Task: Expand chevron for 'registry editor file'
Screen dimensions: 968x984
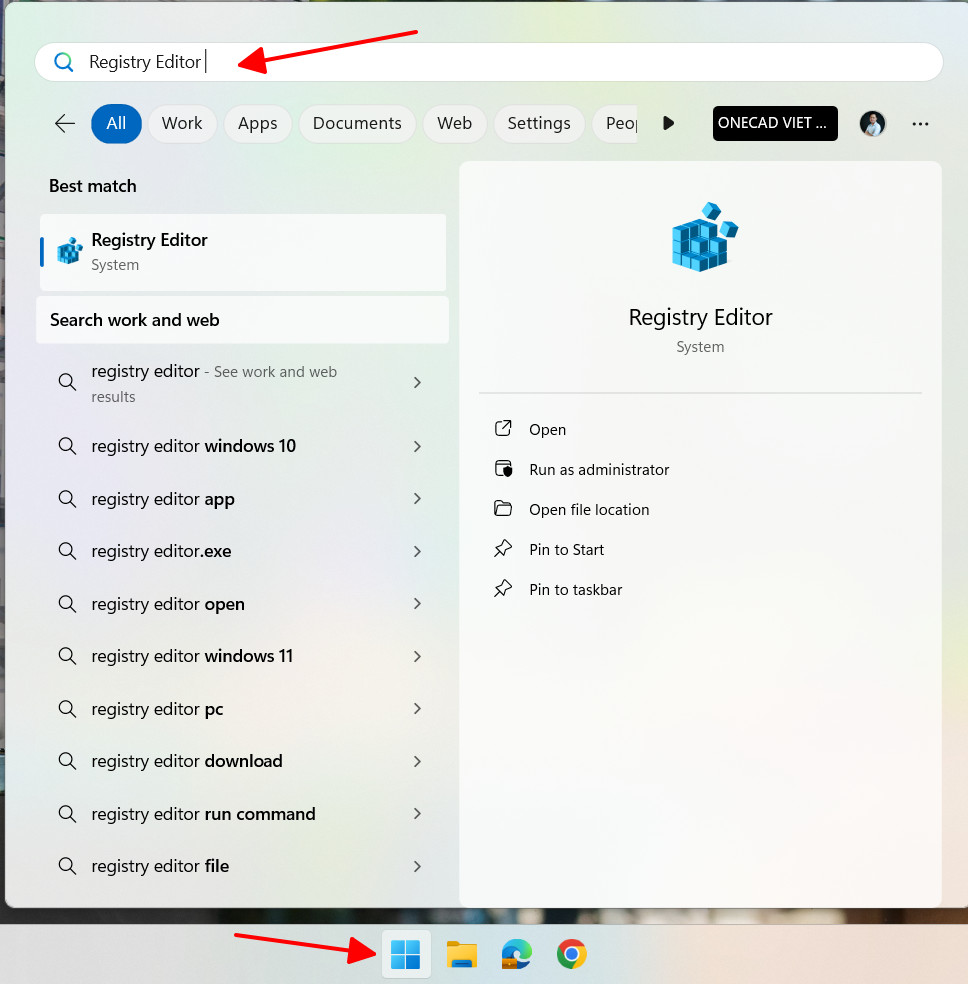Action: 417,866
